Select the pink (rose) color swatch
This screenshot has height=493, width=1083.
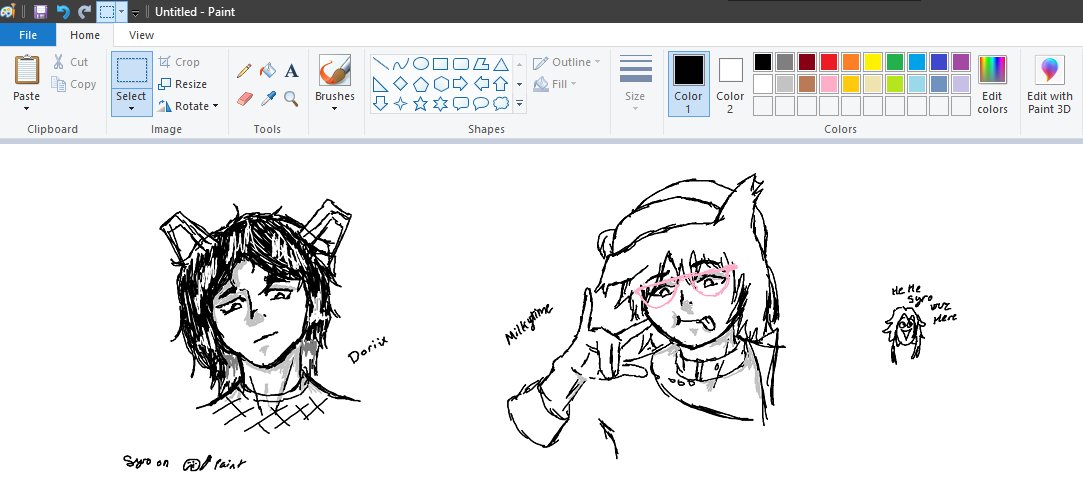[829, 84]
